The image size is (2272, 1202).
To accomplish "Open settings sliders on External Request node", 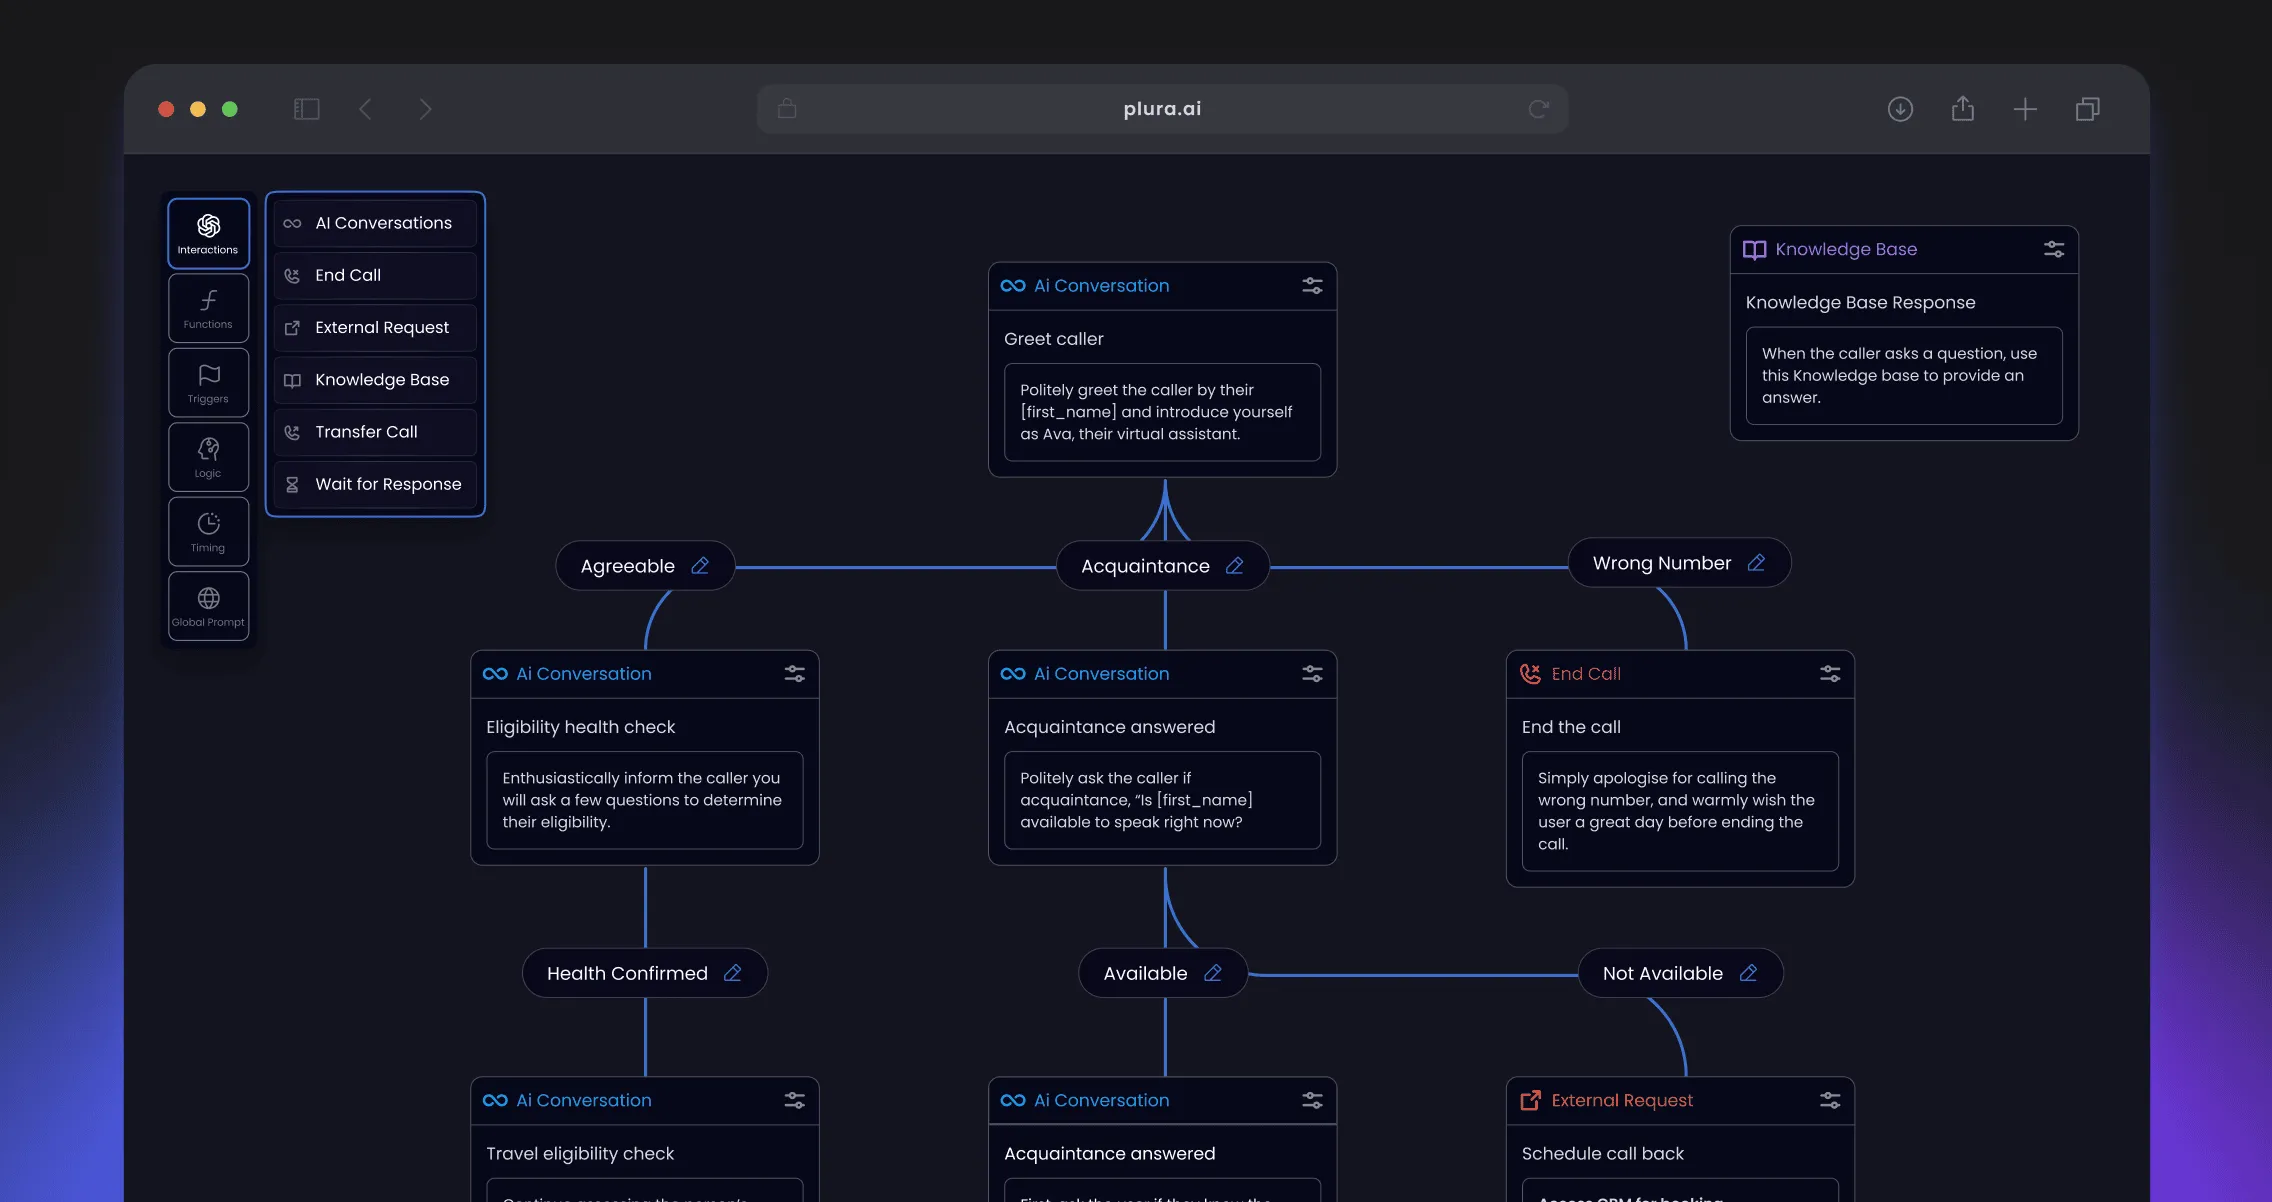I will [1830, 1100].
